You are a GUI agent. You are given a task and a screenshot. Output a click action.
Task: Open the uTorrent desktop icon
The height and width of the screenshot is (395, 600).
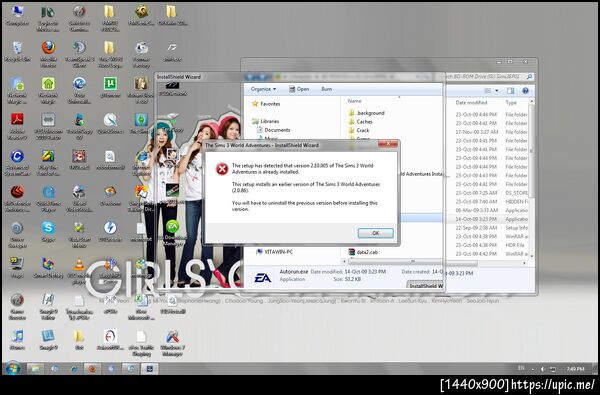pyautogui.click(x=110, y=87)
